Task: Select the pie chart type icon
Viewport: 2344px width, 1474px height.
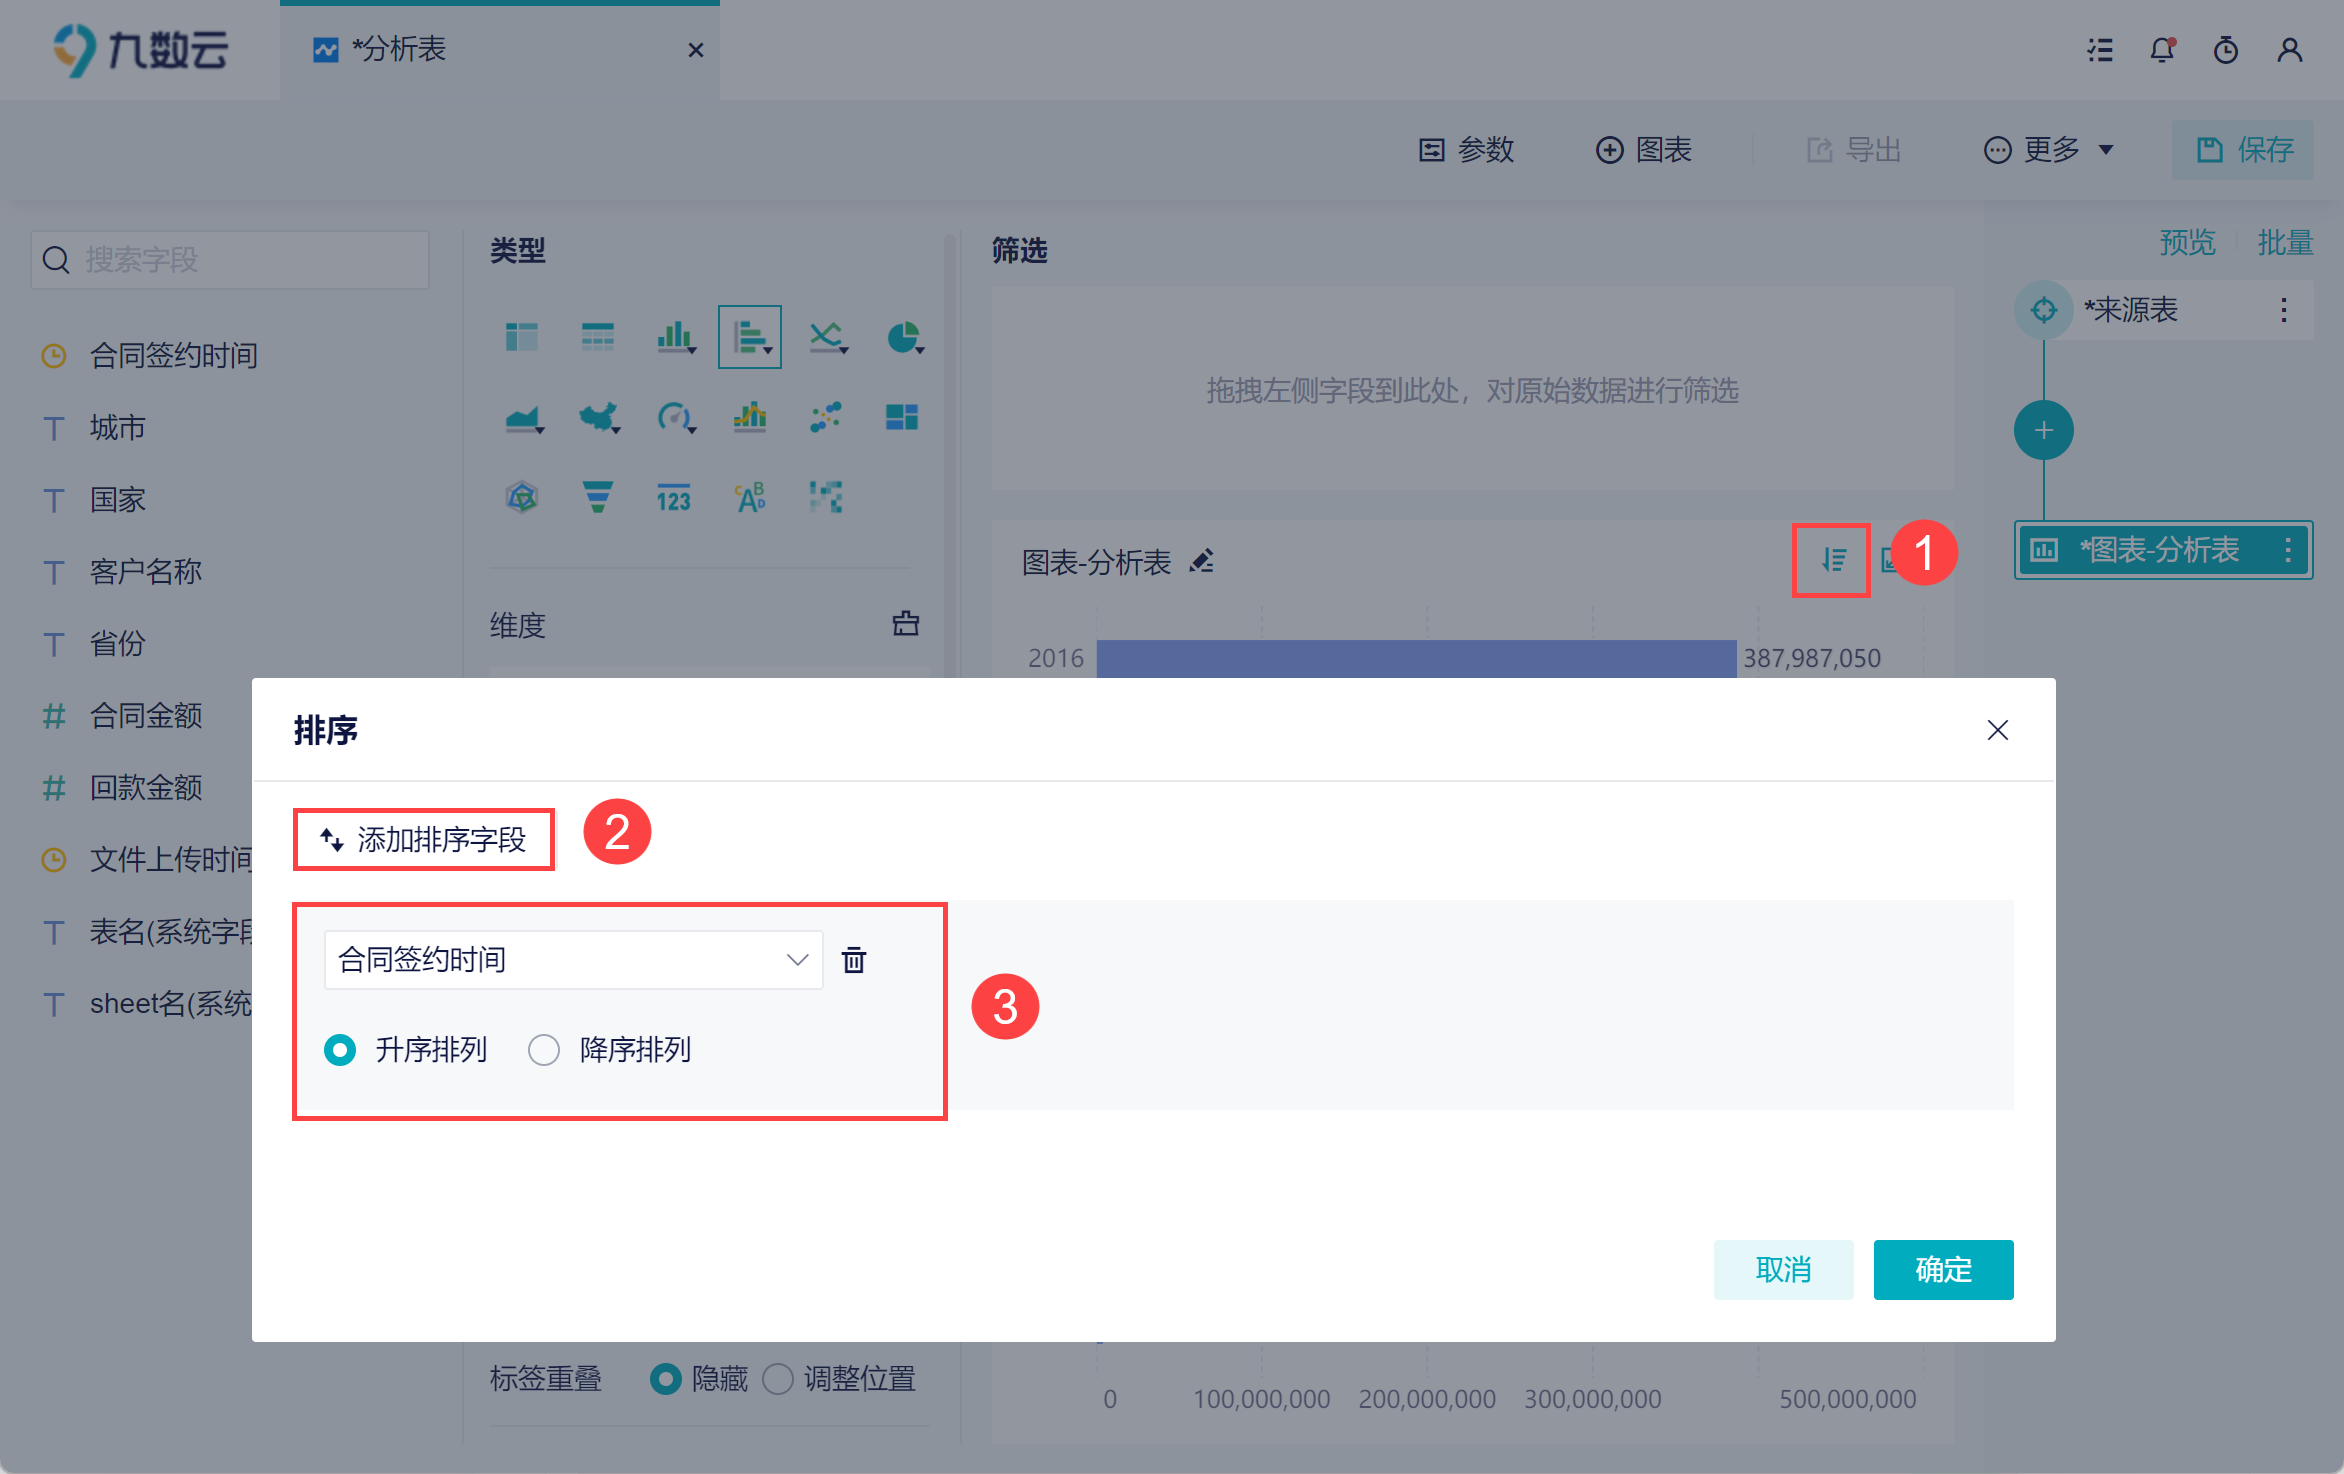Action: click(904, 338)
